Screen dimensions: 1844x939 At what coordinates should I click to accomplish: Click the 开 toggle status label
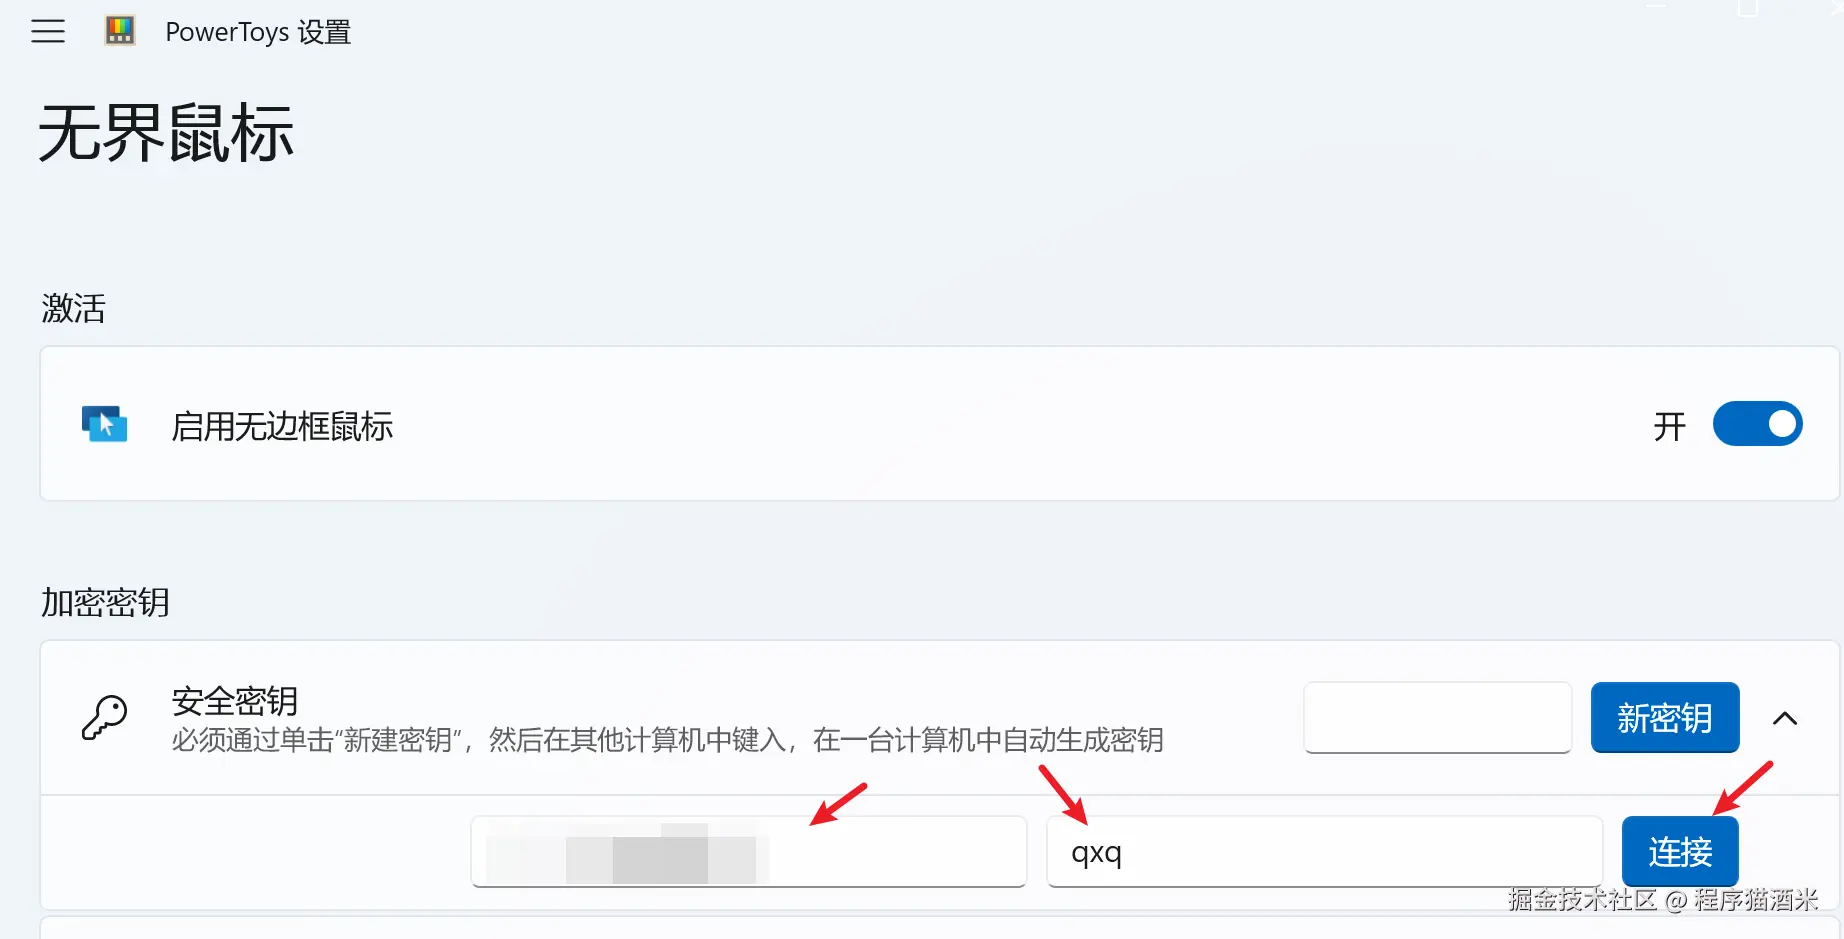[x=1669, y=426]
